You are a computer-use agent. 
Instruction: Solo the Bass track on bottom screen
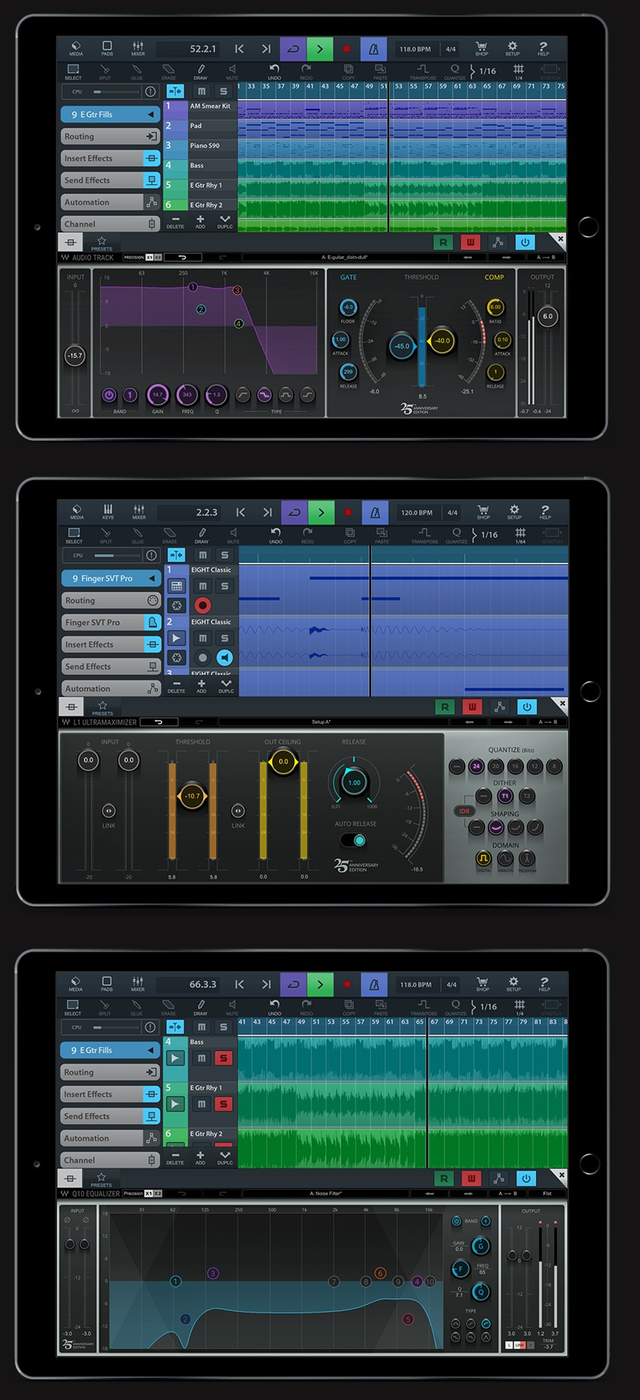tap(224, 1057)
